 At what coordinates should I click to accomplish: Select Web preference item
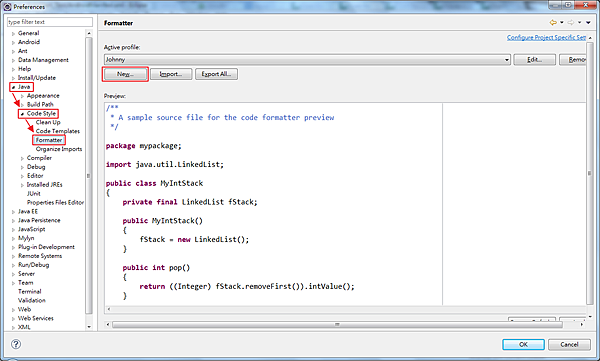tap(24, 309)
